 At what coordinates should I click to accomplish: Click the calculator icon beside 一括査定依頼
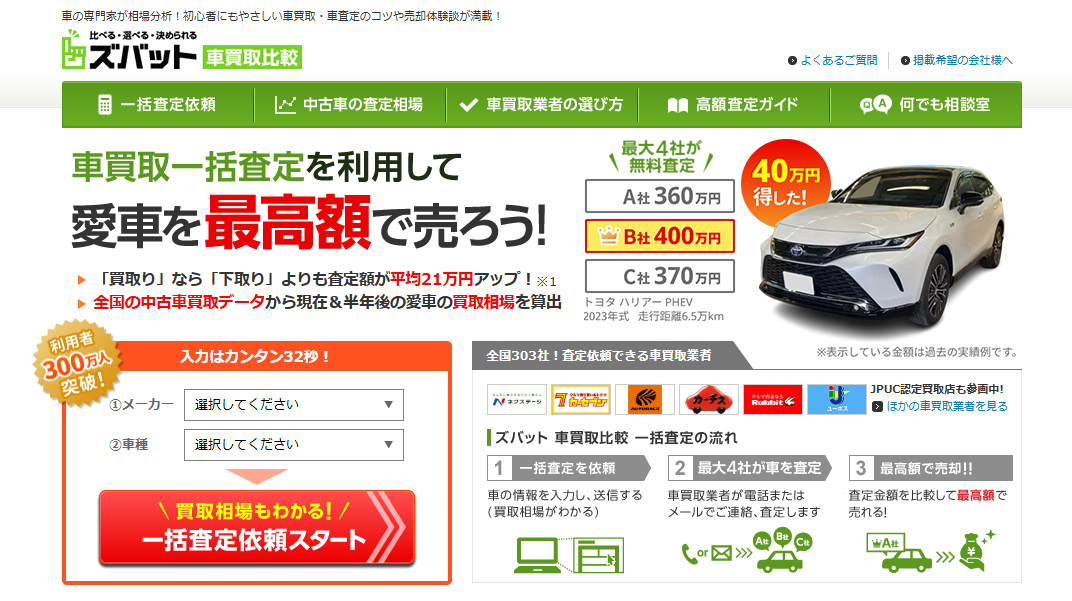pyautogui.click(x=105, y=105)
